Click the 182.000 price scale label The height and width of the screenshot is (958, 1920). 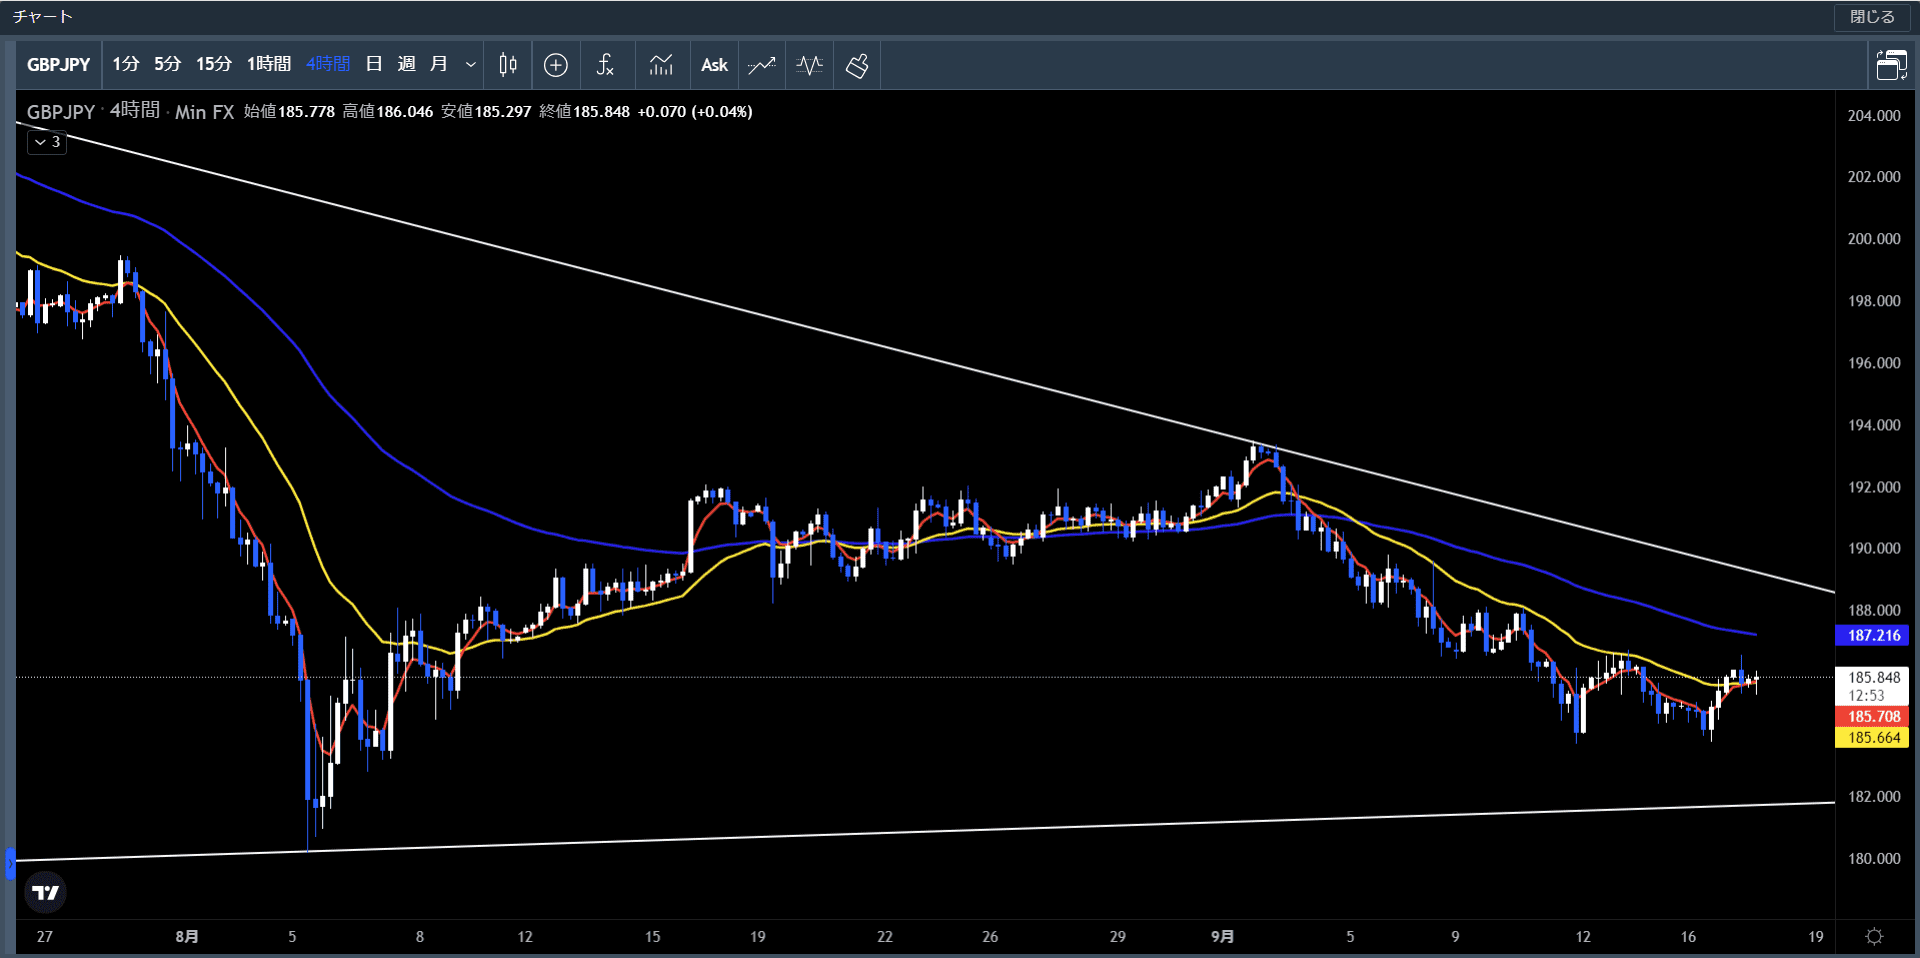[x=1874, y=797]
